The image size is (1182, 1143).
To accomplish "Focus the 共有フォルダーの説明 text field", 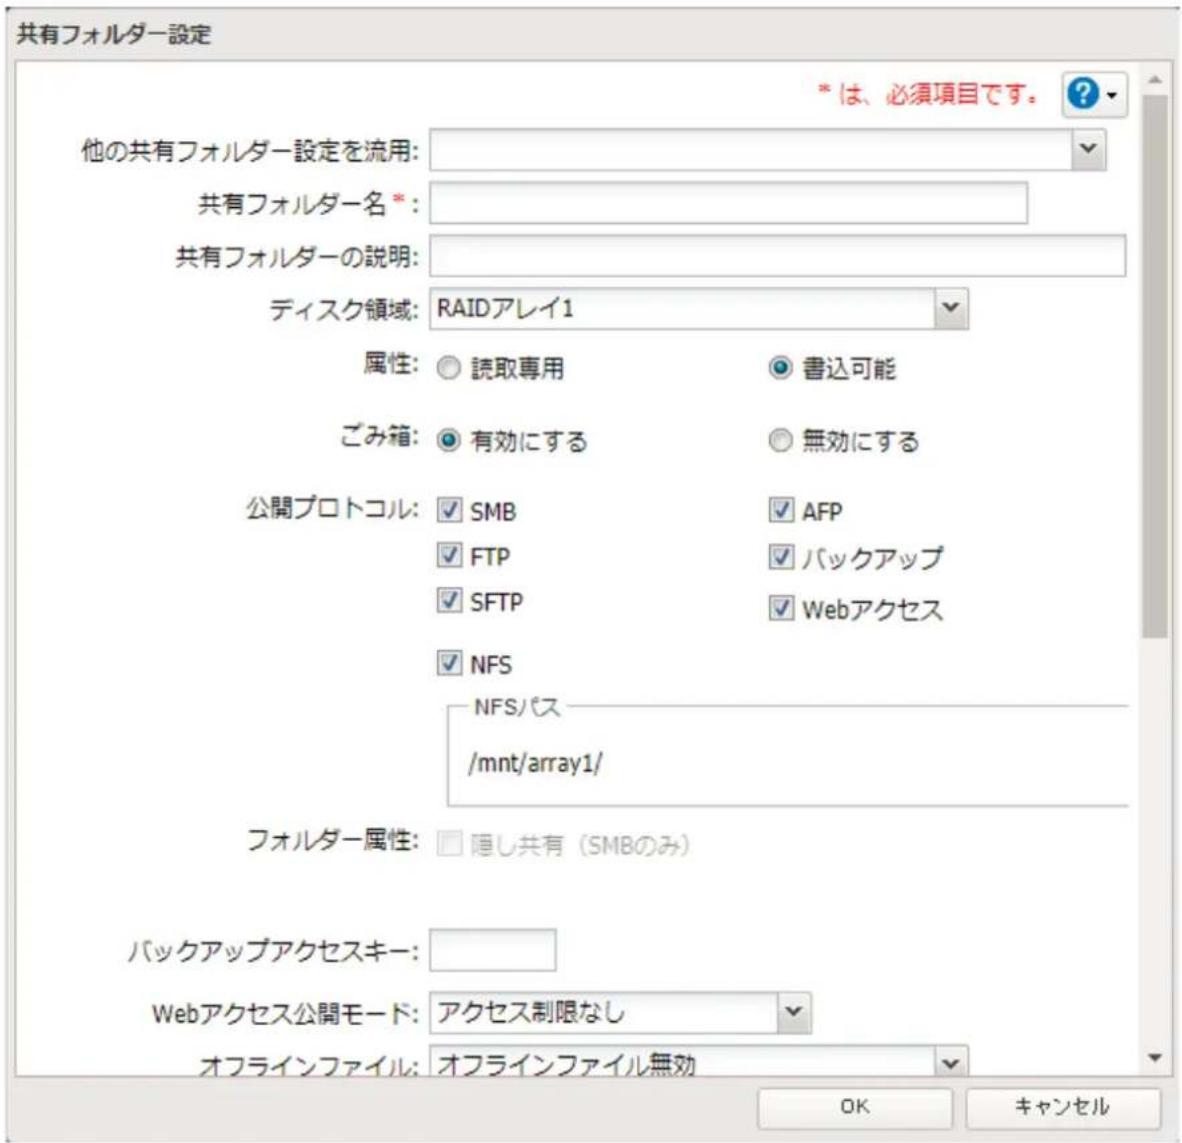I will point(777,256).
